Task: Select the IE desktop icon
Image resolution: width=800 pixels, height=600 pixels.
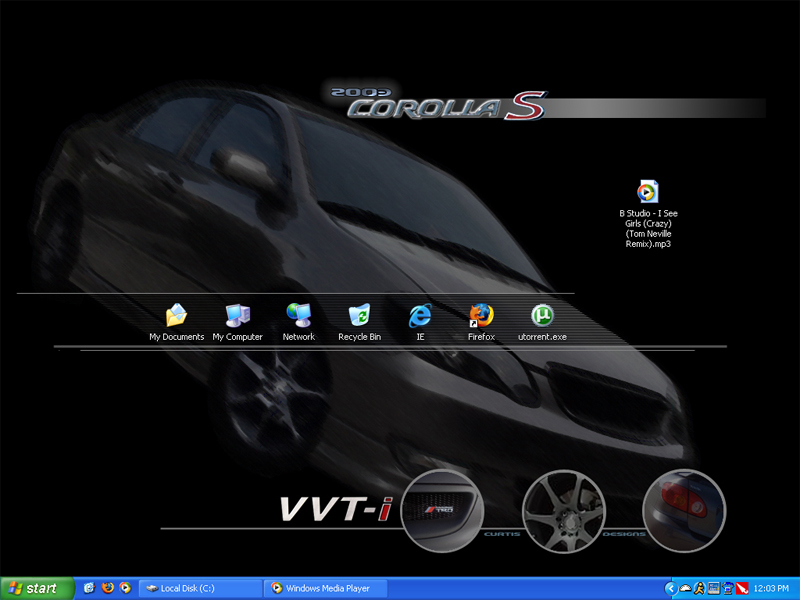Action: (420, 315)
